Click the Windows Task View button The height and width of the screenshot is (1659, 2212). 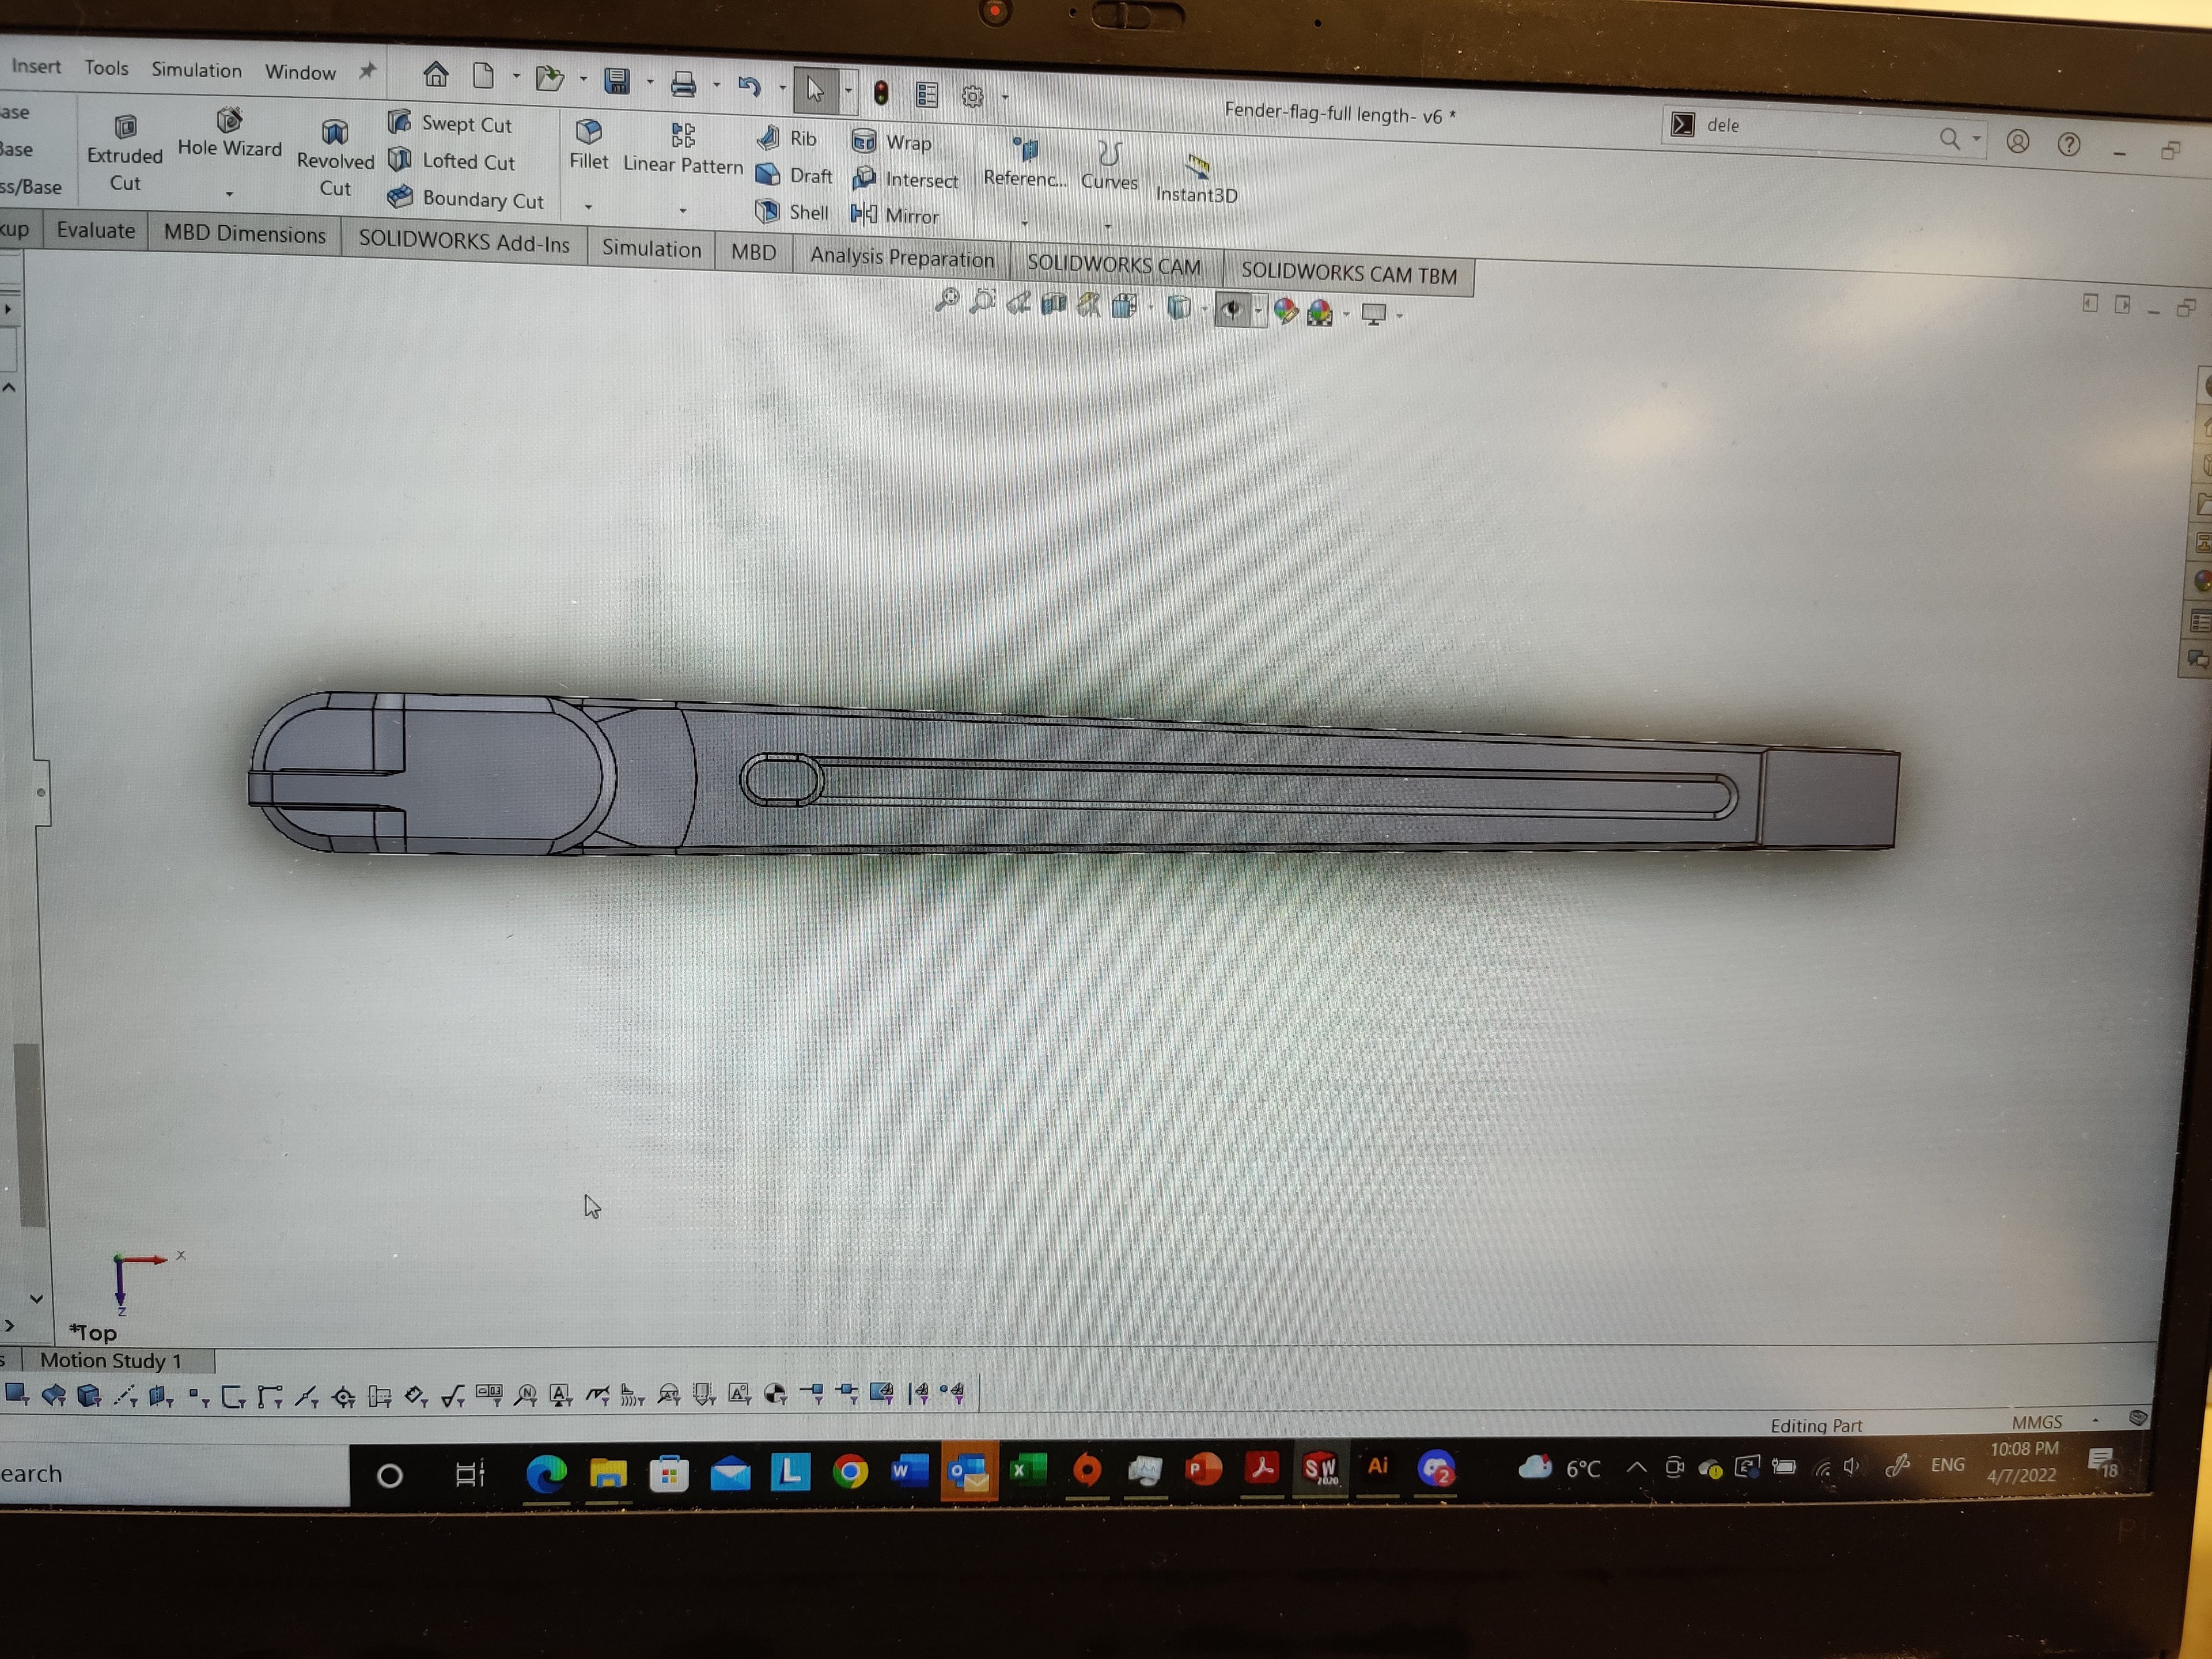469,1473
